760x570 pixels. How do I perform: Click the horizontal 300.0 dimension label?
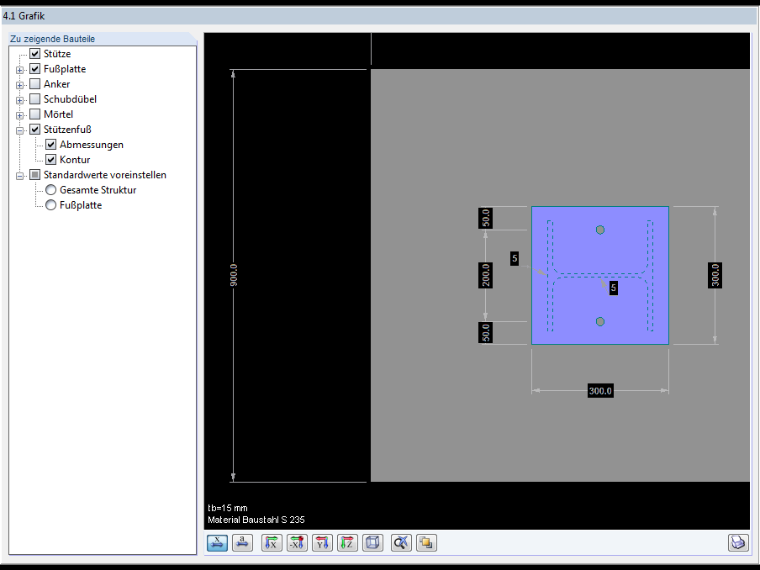coord(600,391)
